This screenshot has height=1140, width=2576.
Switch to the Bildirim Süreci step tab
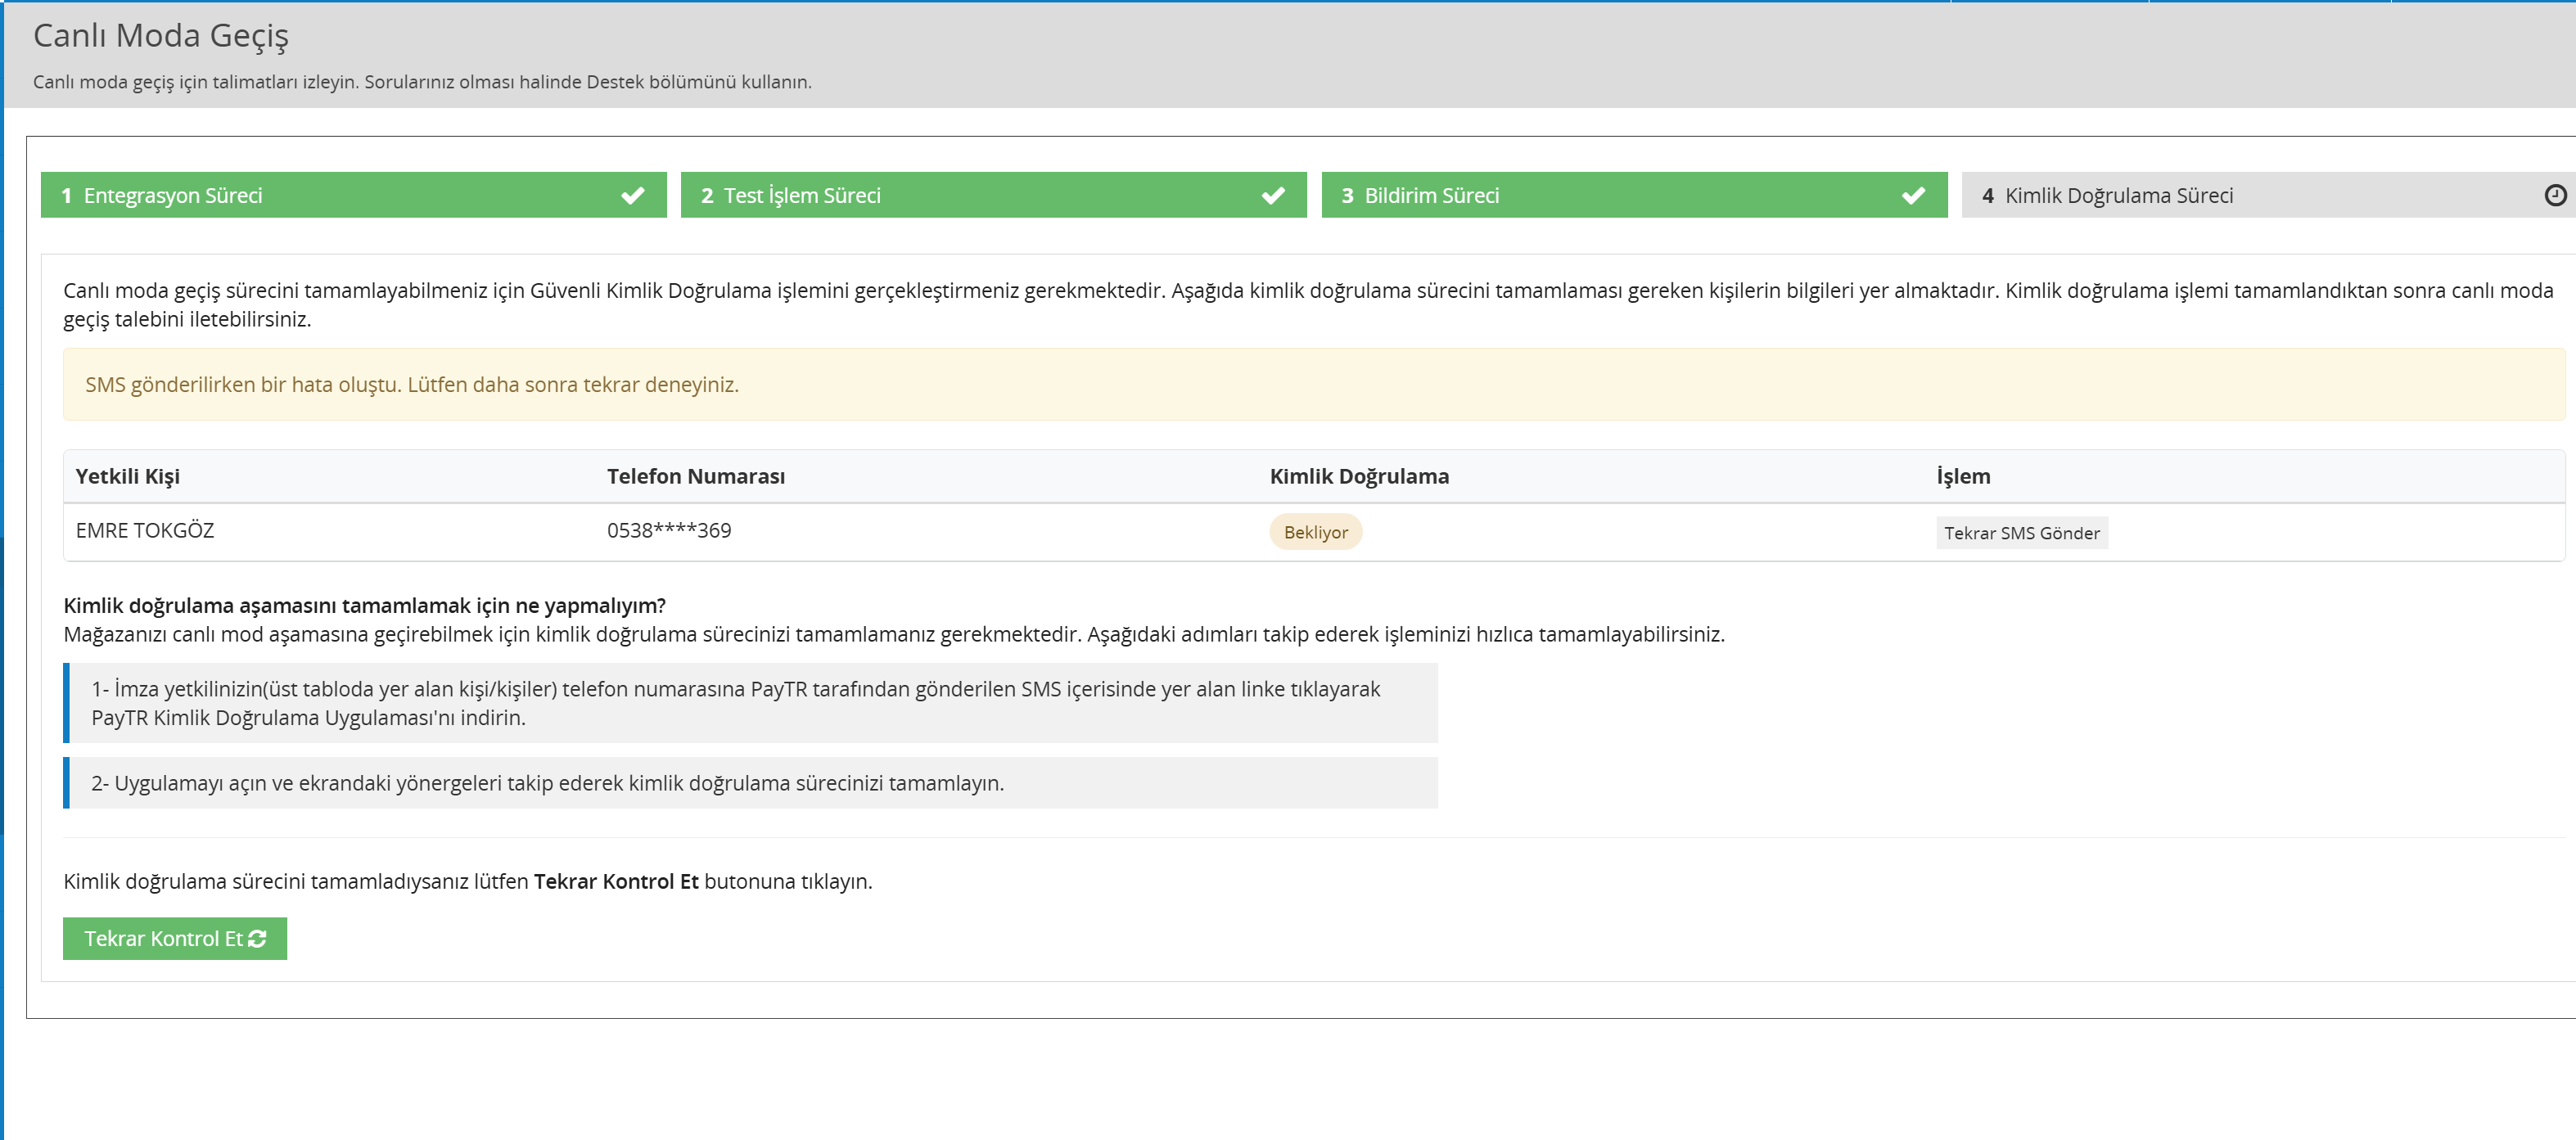[1634, 195]
